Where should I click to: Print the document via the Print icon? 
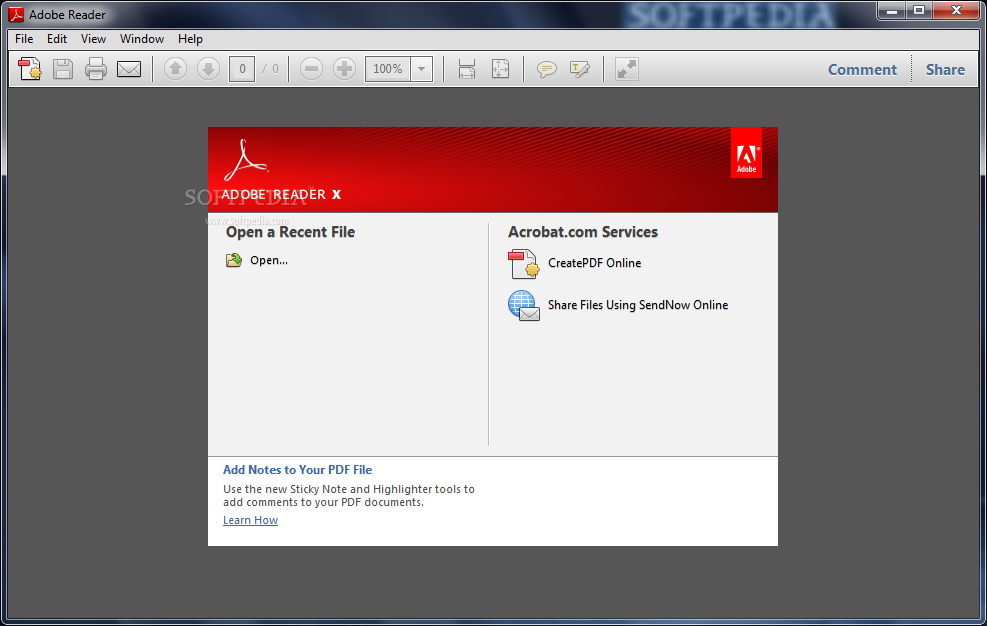pos(95,68)
